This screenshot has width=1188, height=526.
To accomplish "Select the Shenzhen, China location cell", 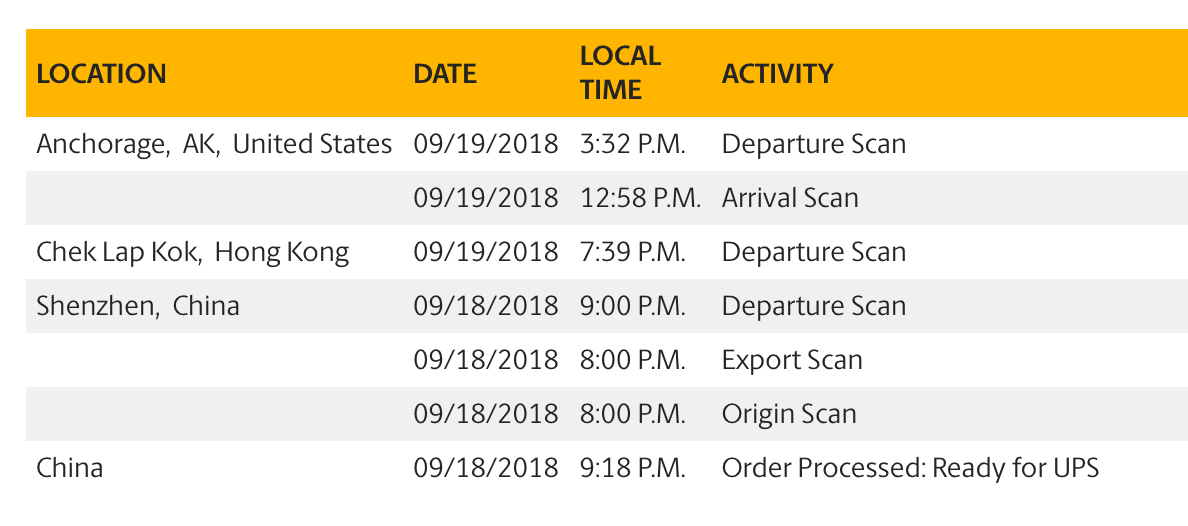I will [x=138, y=306].
